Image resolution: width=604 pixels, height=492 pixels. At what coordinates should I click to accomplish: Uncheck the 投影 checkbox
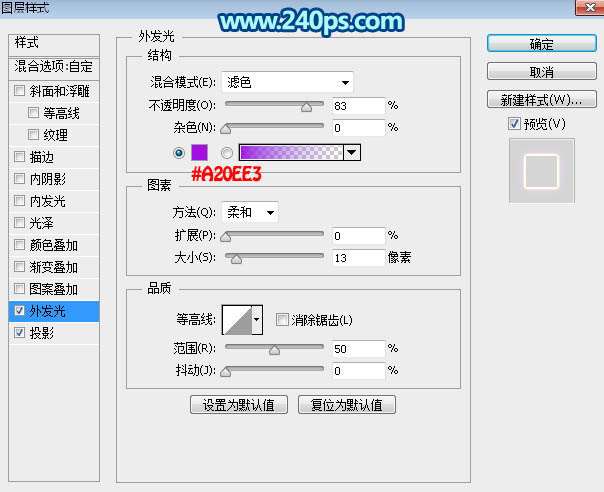click(19, 332)
